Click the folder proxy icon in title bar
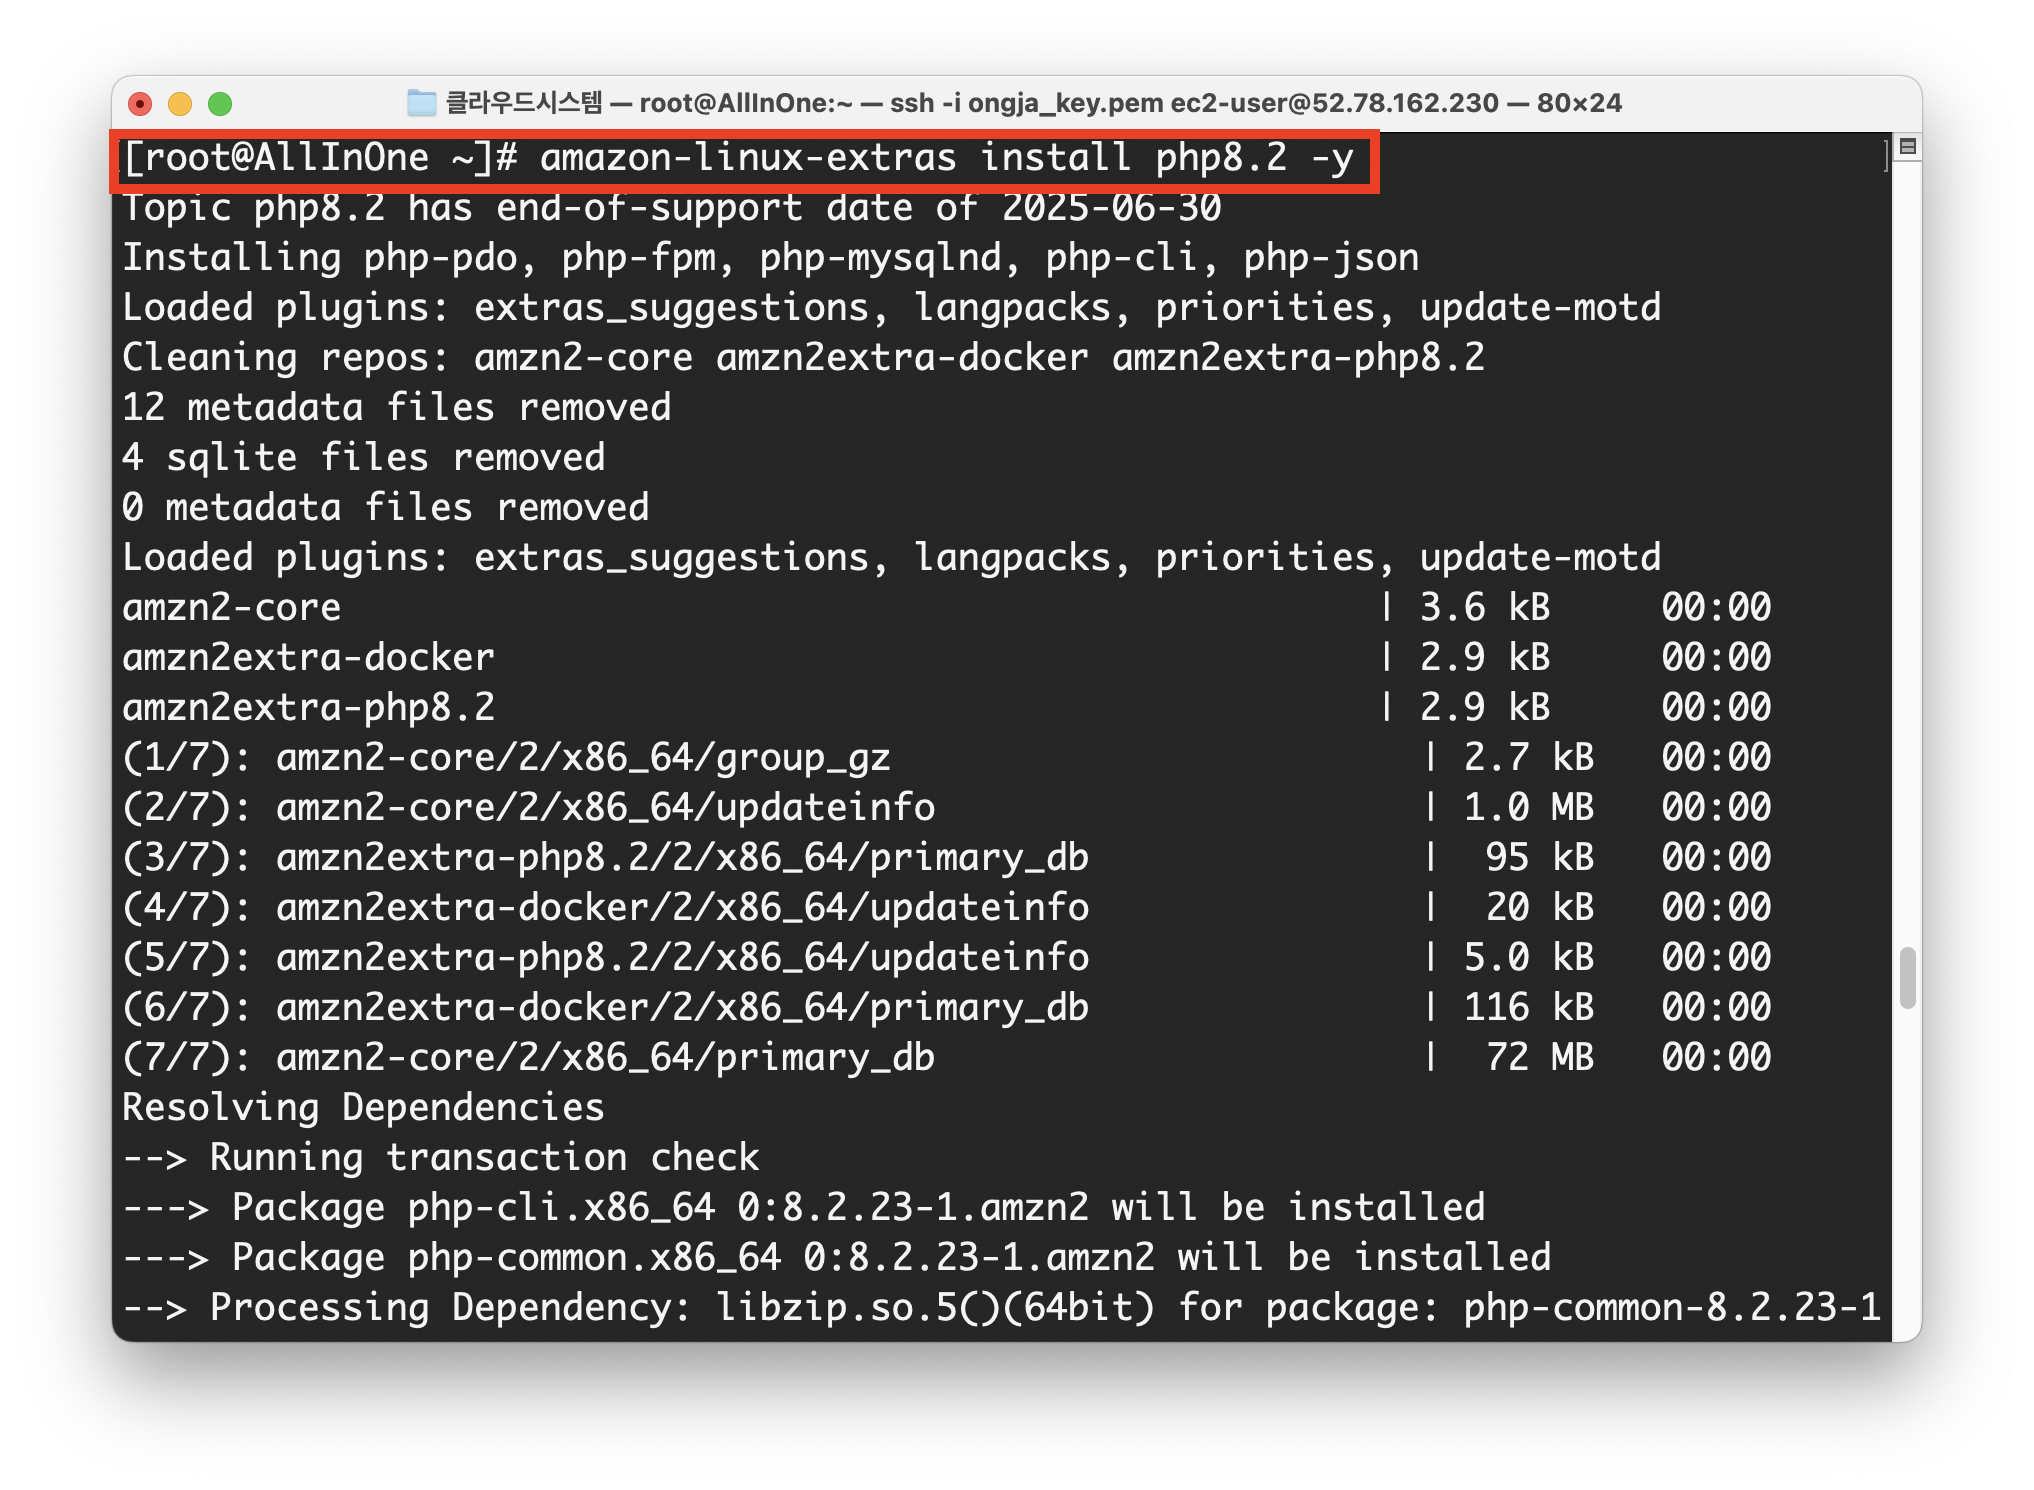The width and height of the screenshot is (2034, 1490). [422, 103]
